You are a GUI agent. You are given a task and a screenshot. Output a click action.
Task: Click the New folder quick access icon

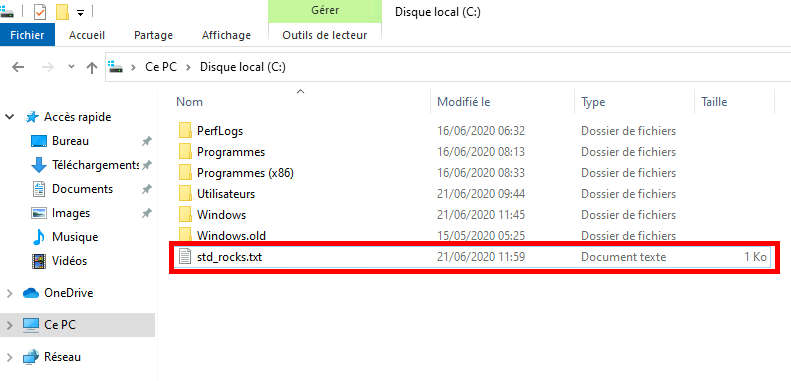tap(63, 11)
